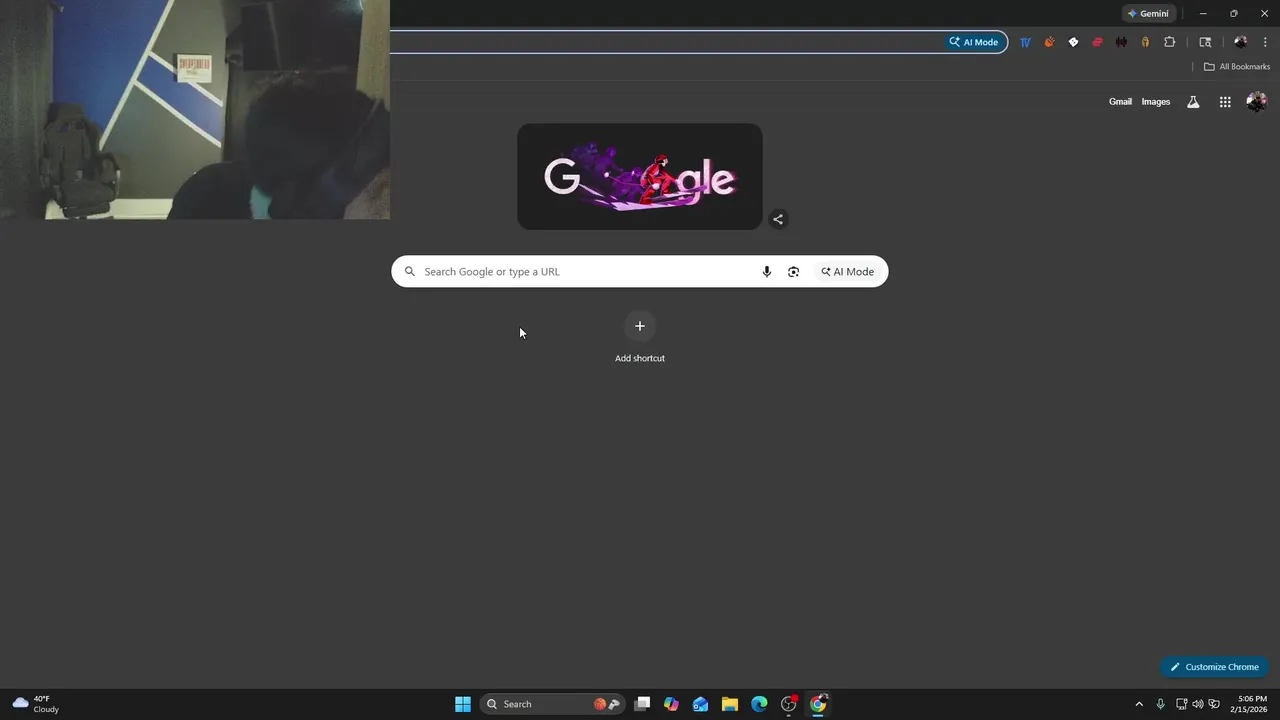Share the Google Doodle
Screen dimensions: 1280x720
coord(778,219)
